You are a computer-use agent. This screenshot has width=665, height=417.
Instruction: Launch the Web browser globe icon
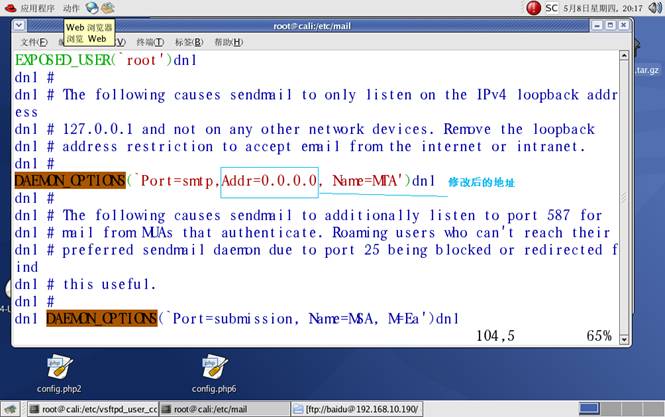pos(93,8)
